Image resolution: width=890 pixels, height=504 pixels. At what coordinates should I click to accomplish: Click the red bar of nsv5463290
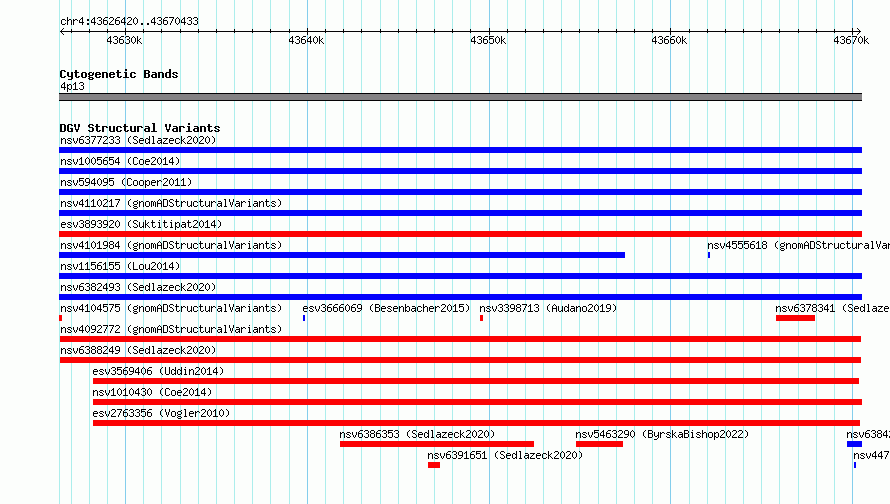coord(599,444)
